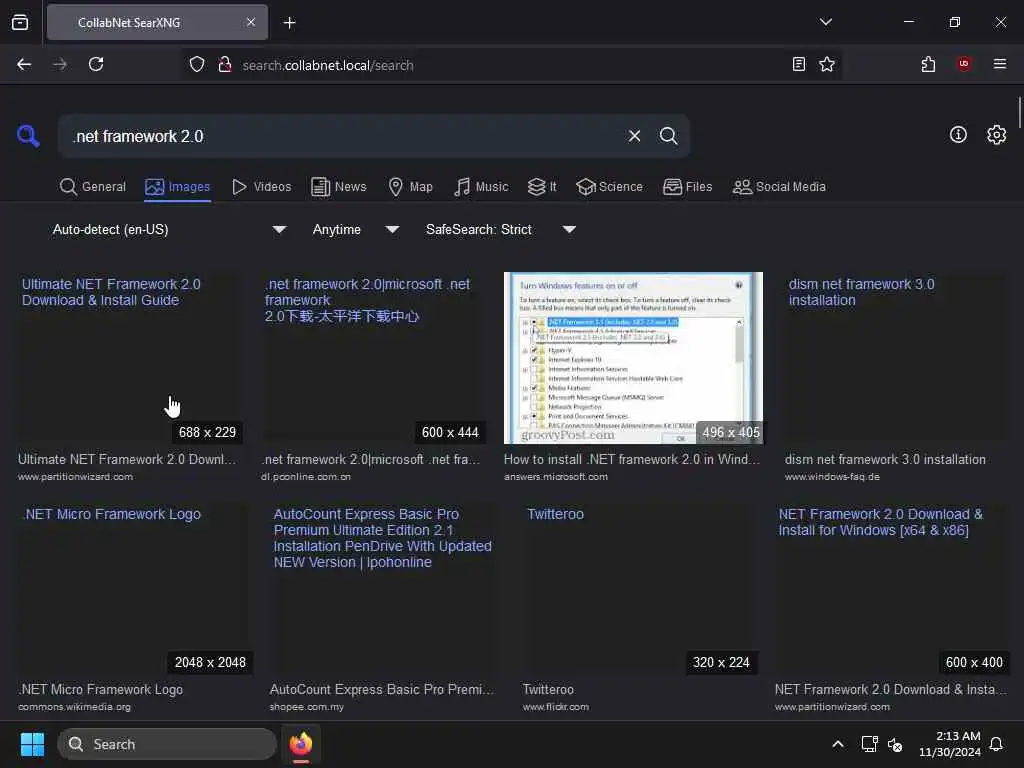1024x768 pixels.
Task: Open the network tray icon
Action: click(x=869, y=744)
